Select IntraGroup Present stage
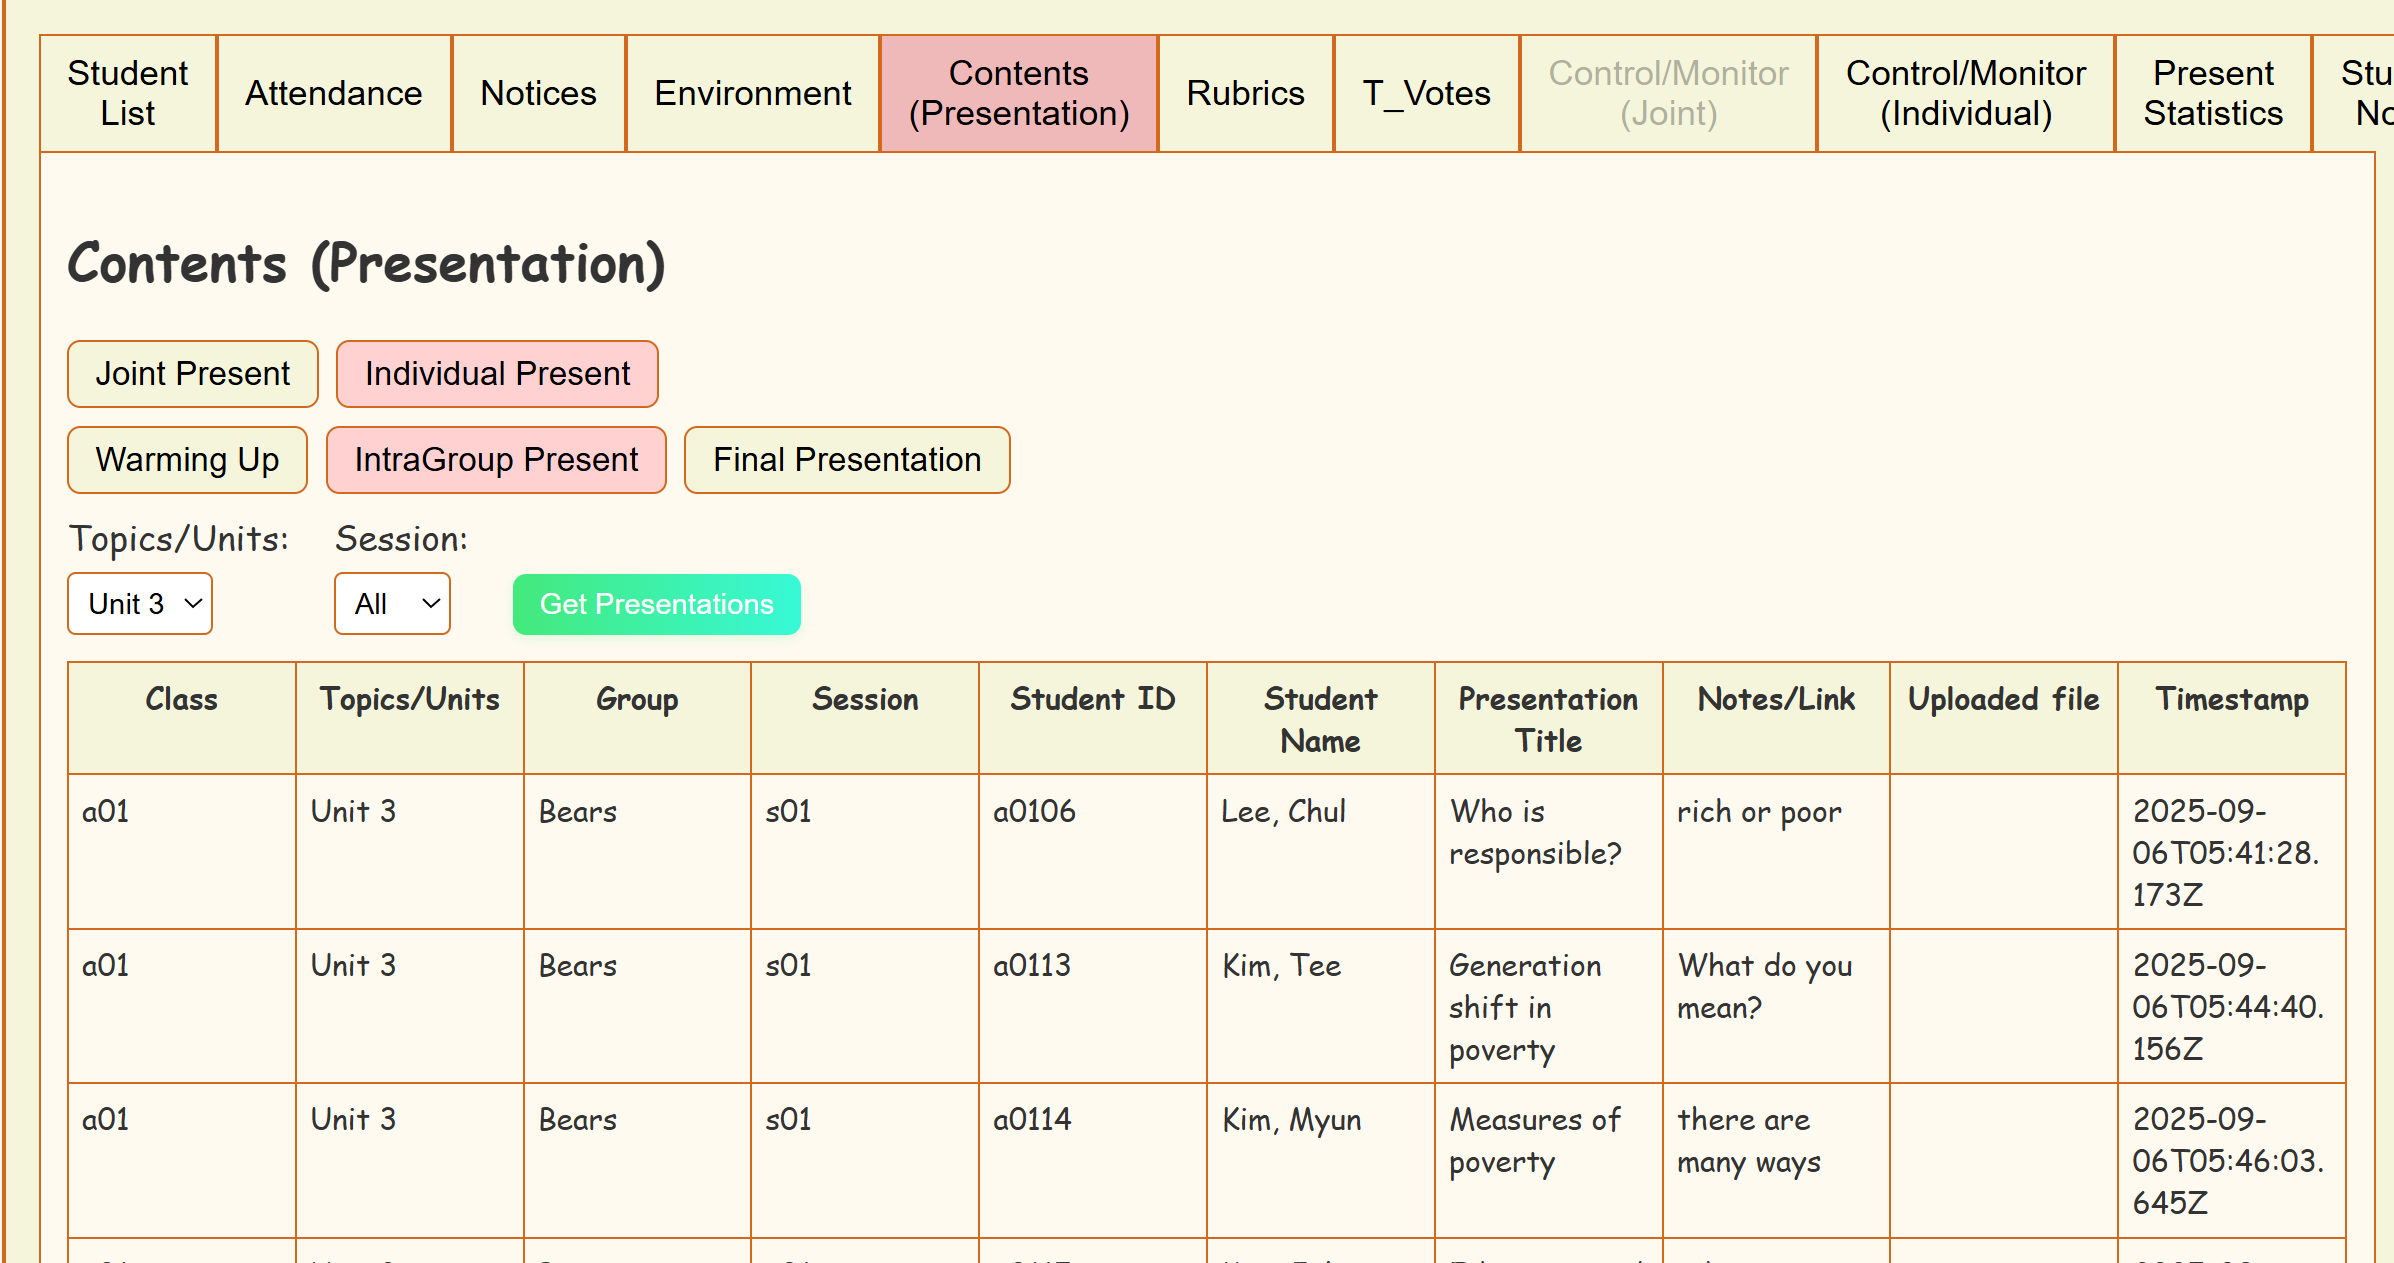Viewport: 2394px width, 1263px height. pos(496,460)
